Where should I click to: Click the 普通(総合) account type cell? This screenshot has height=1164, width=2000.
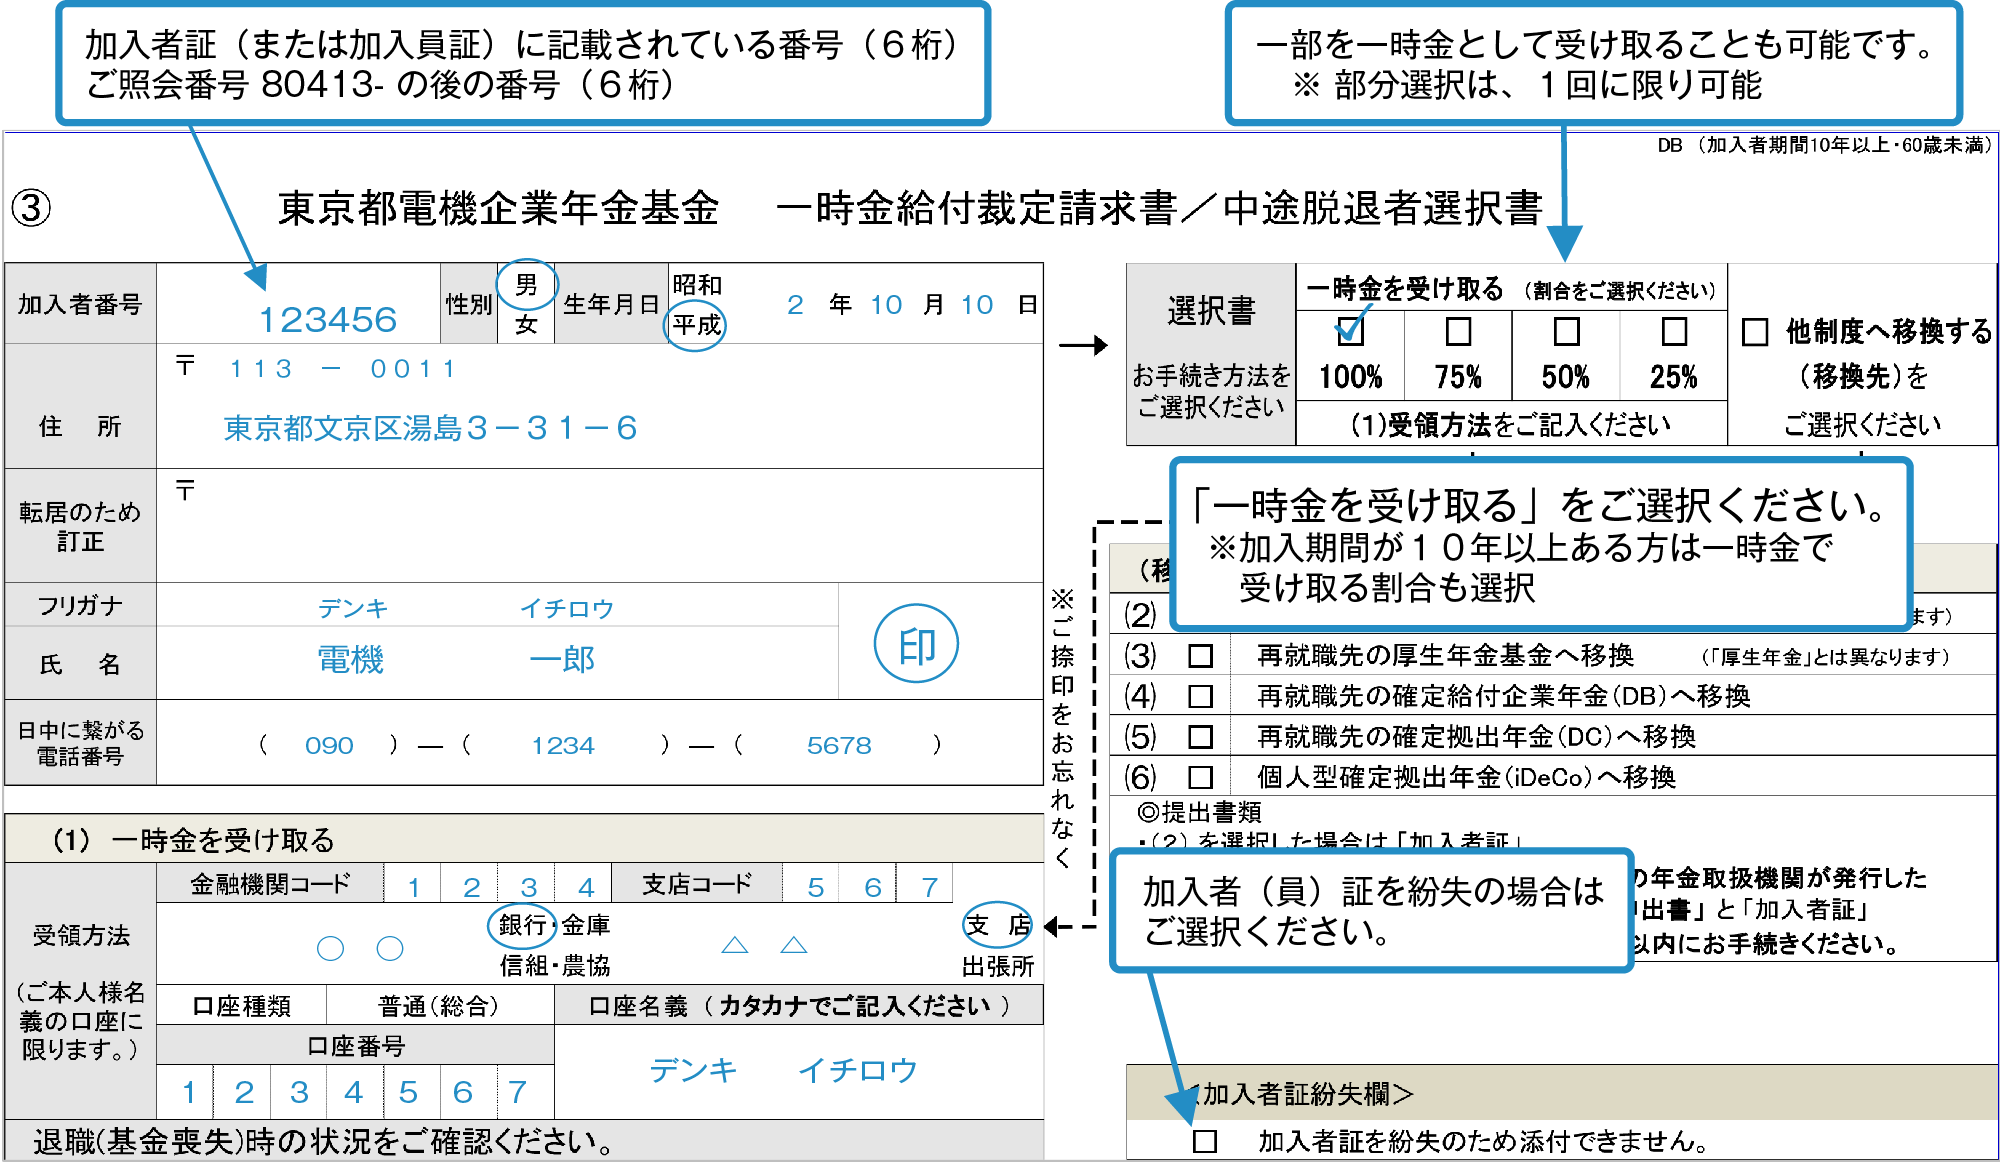click(440, 1006)
